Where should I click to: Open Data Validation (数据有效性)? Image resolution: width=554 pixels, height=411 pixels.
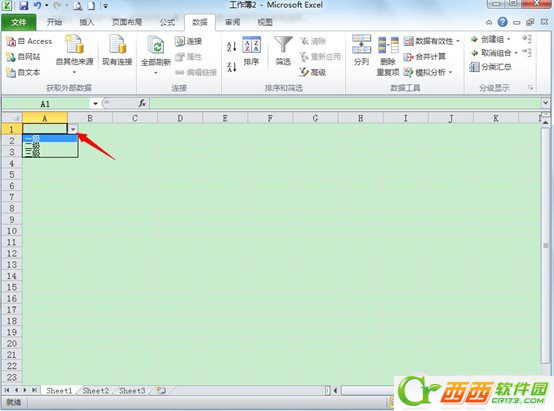coord(429,41)
